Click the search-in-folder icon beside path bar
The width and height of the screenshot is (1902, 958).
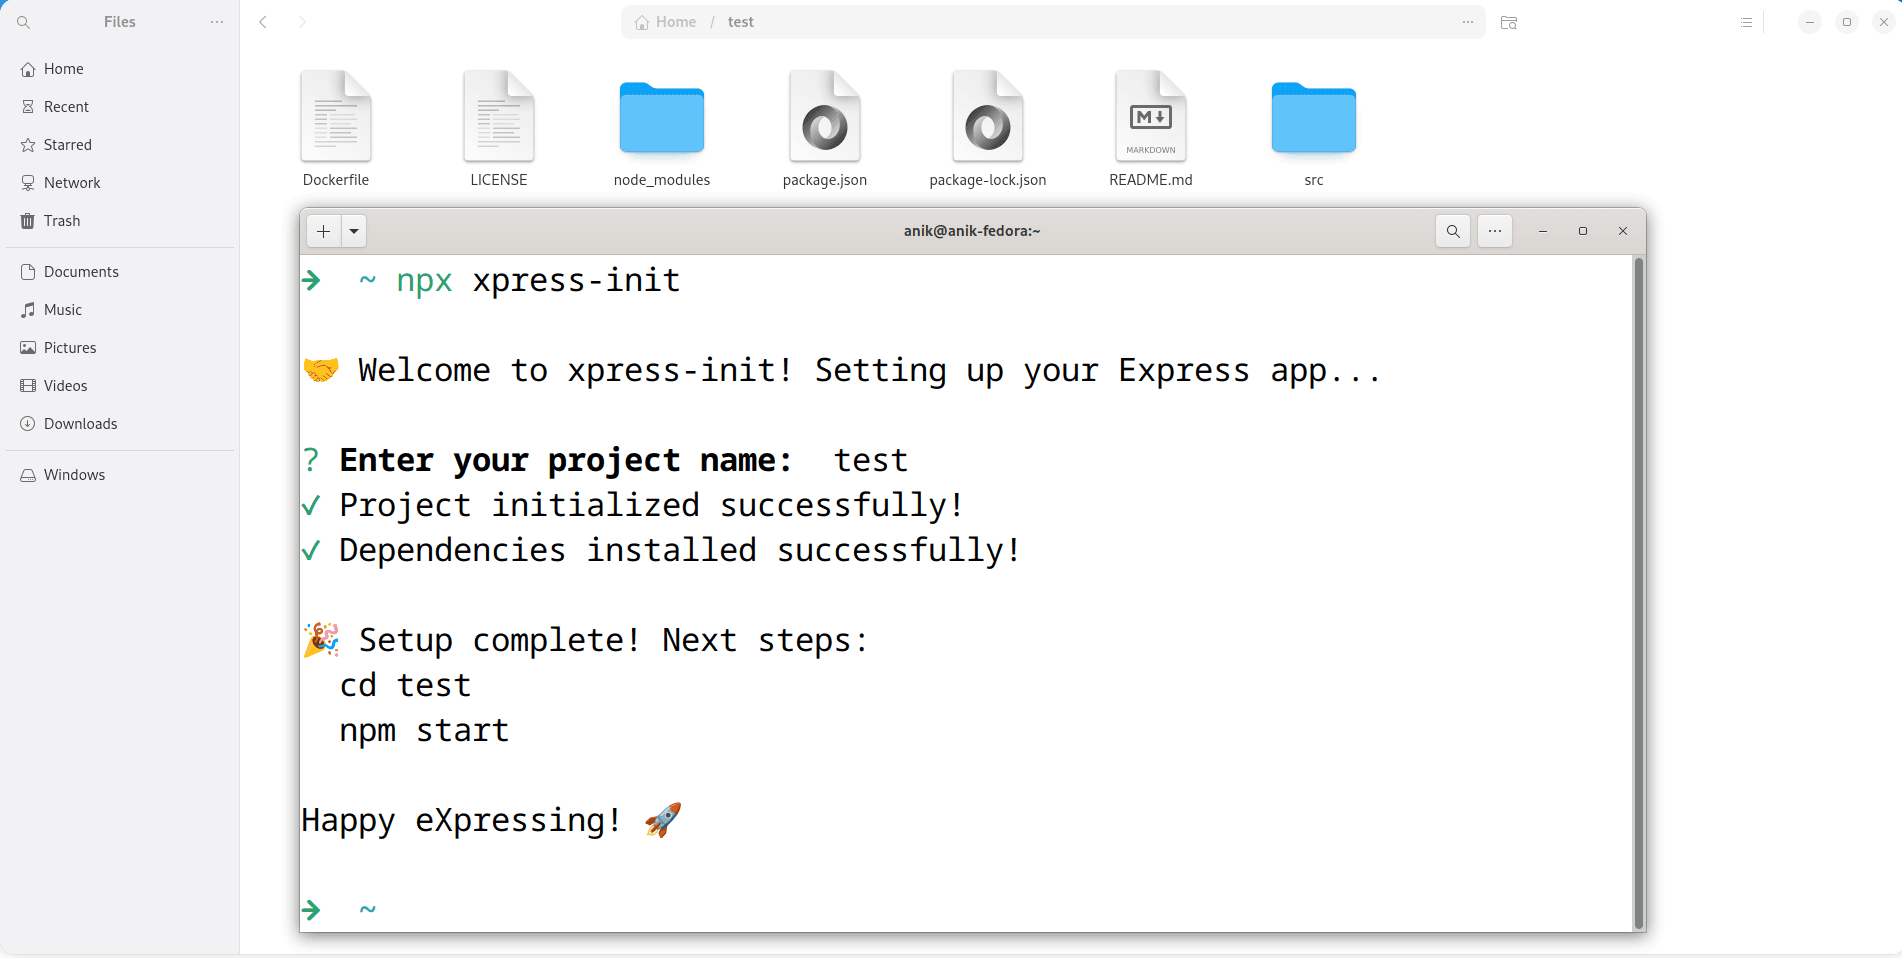(x=1509, y=22)
